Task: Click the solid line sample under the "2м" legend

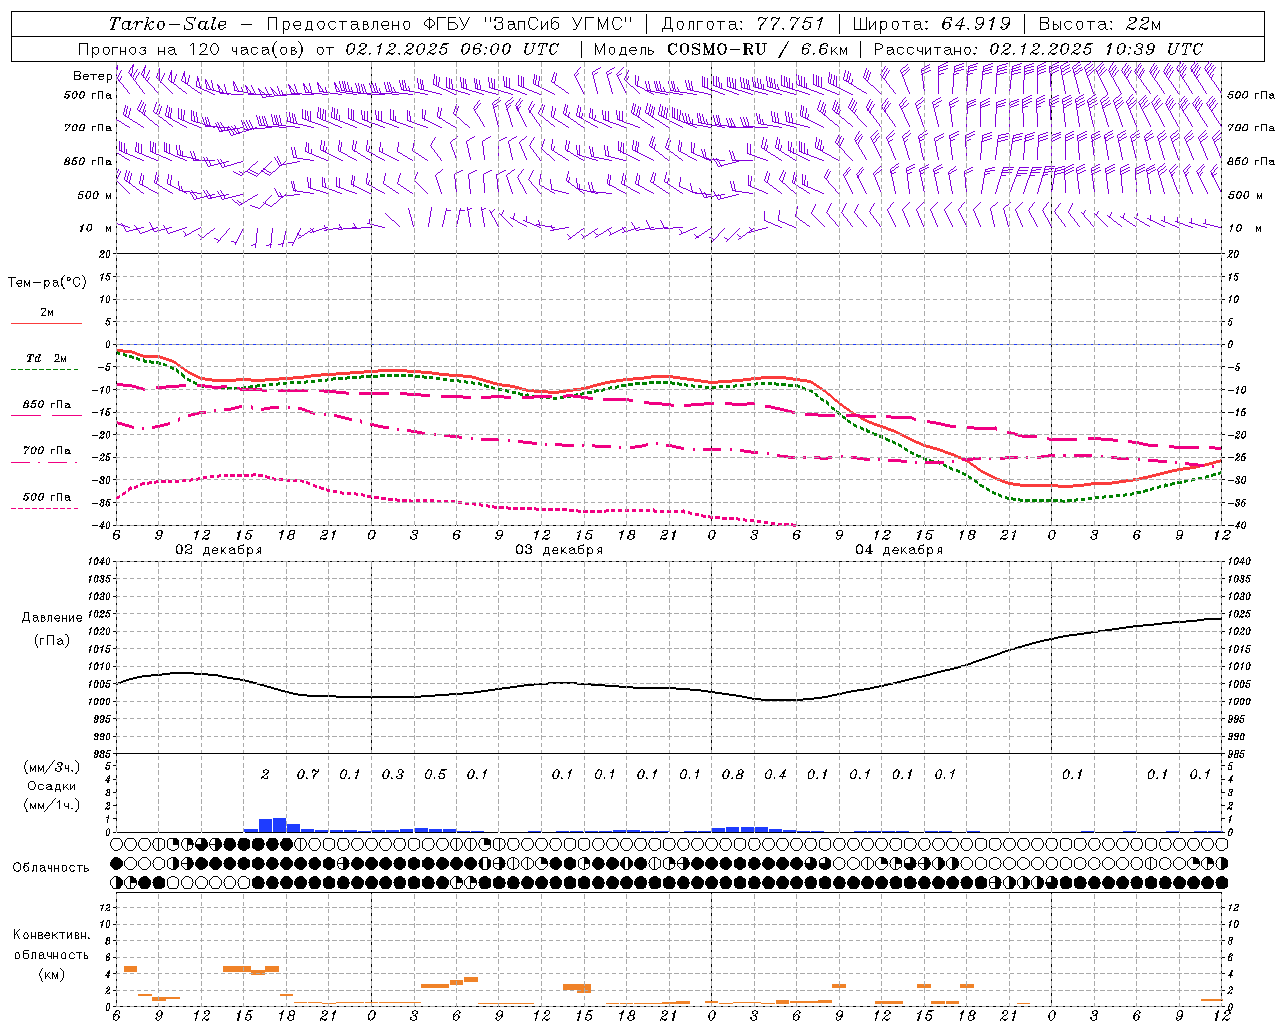Action: pos(47,323)
